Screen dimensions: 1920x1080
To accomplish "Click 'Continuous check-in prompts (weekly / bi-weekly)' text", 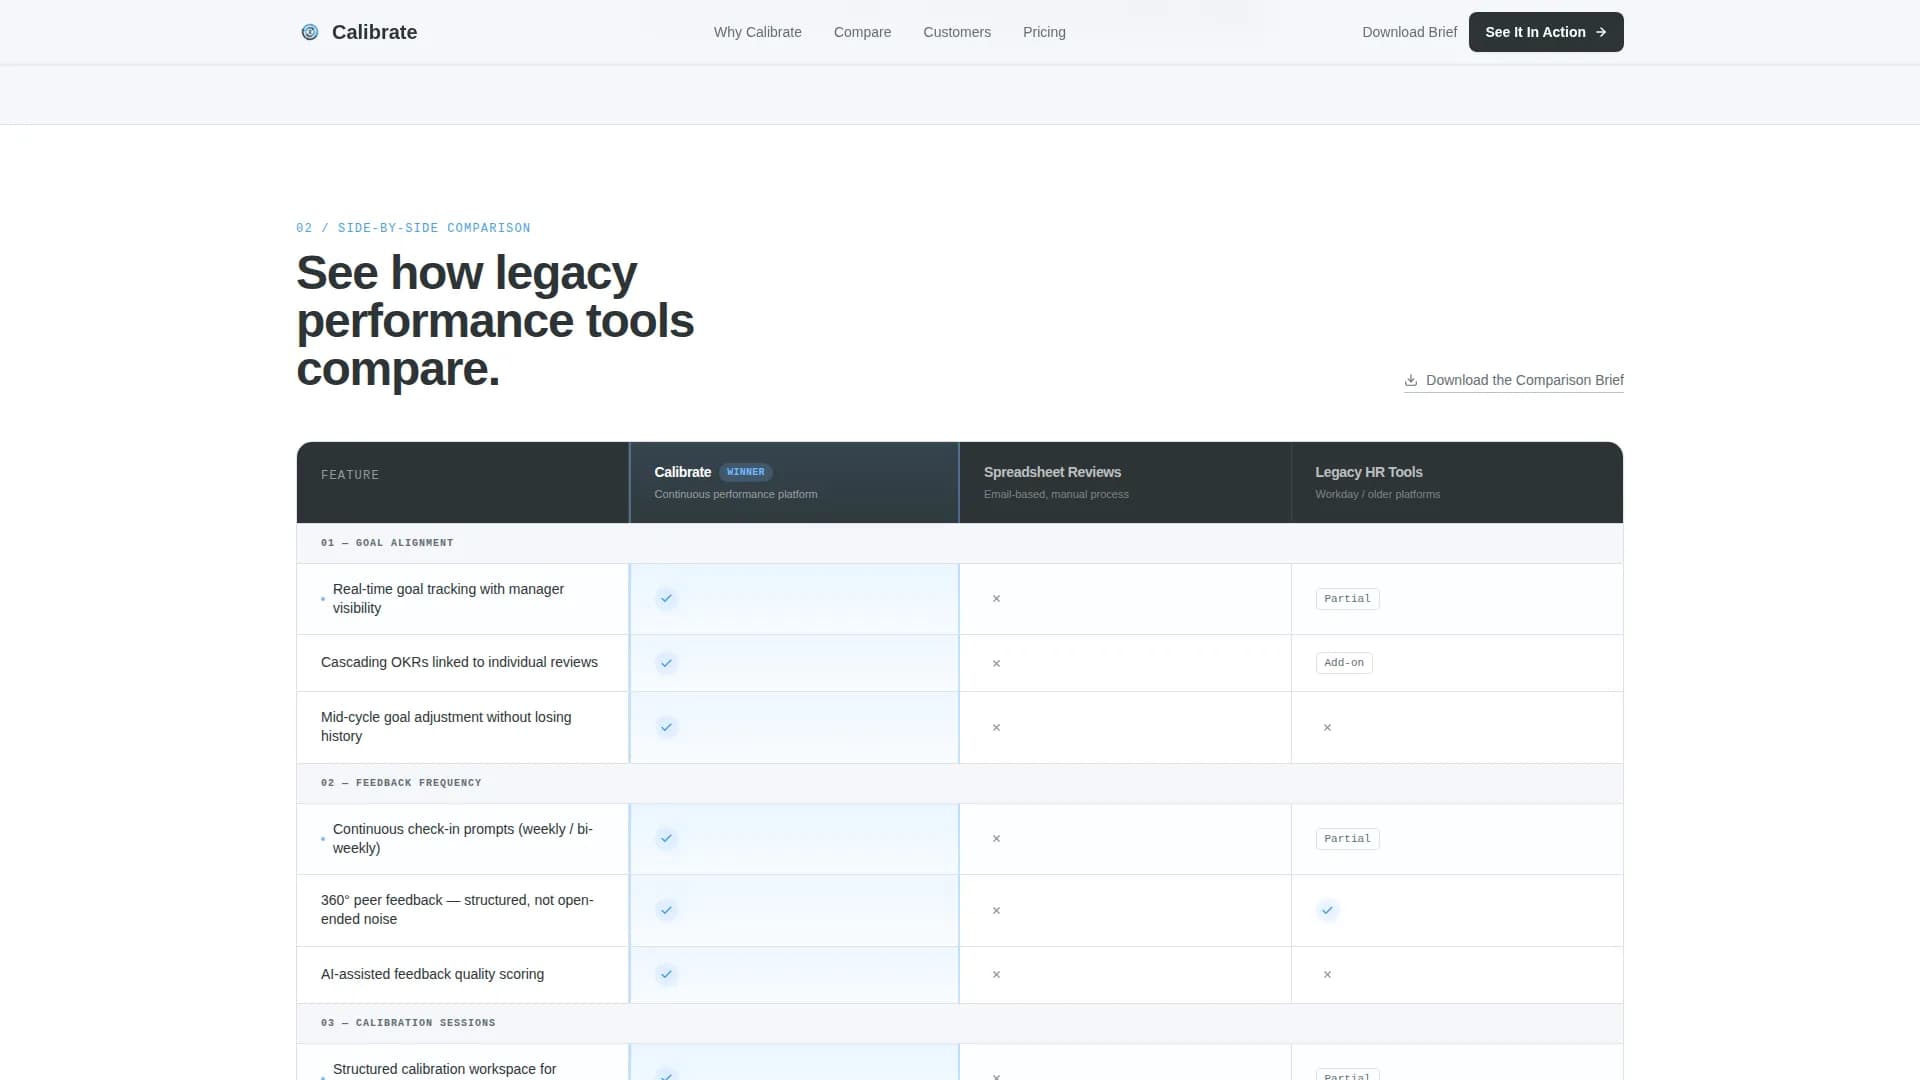I will click(x=463, y=839).
